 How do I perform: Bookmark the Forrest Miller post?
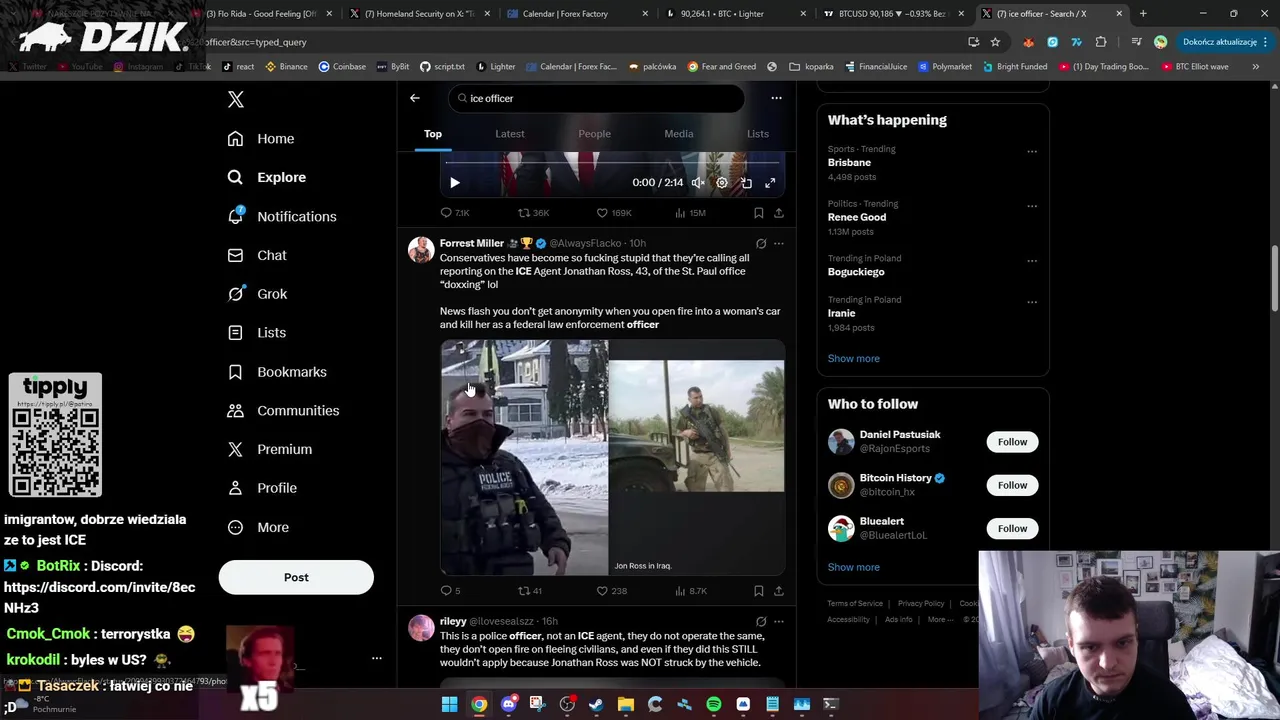759,591
